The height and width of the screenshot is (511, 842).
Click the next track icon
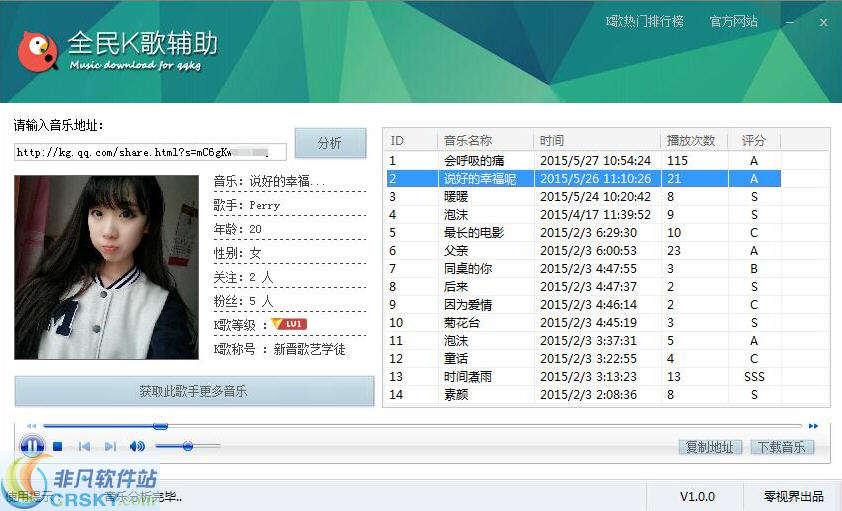[111, 446]
